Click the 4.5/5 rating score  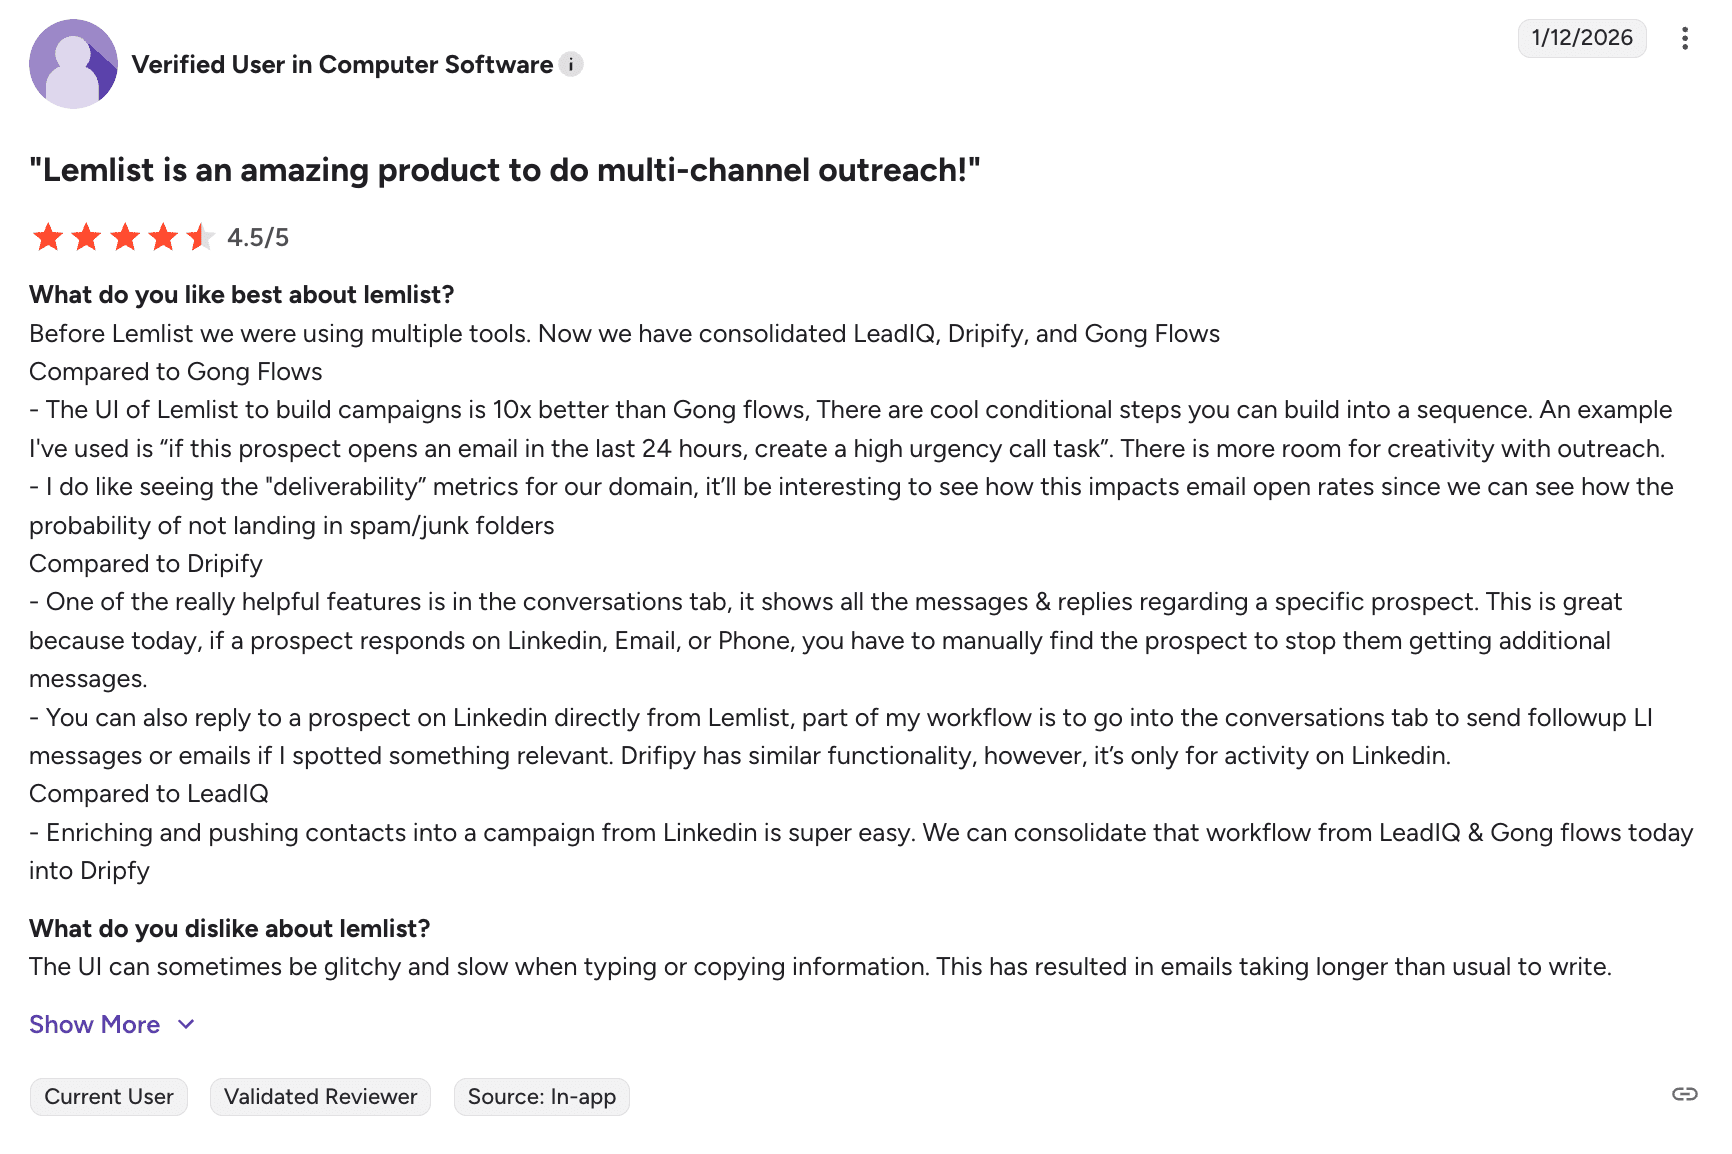tap(258, 238)
